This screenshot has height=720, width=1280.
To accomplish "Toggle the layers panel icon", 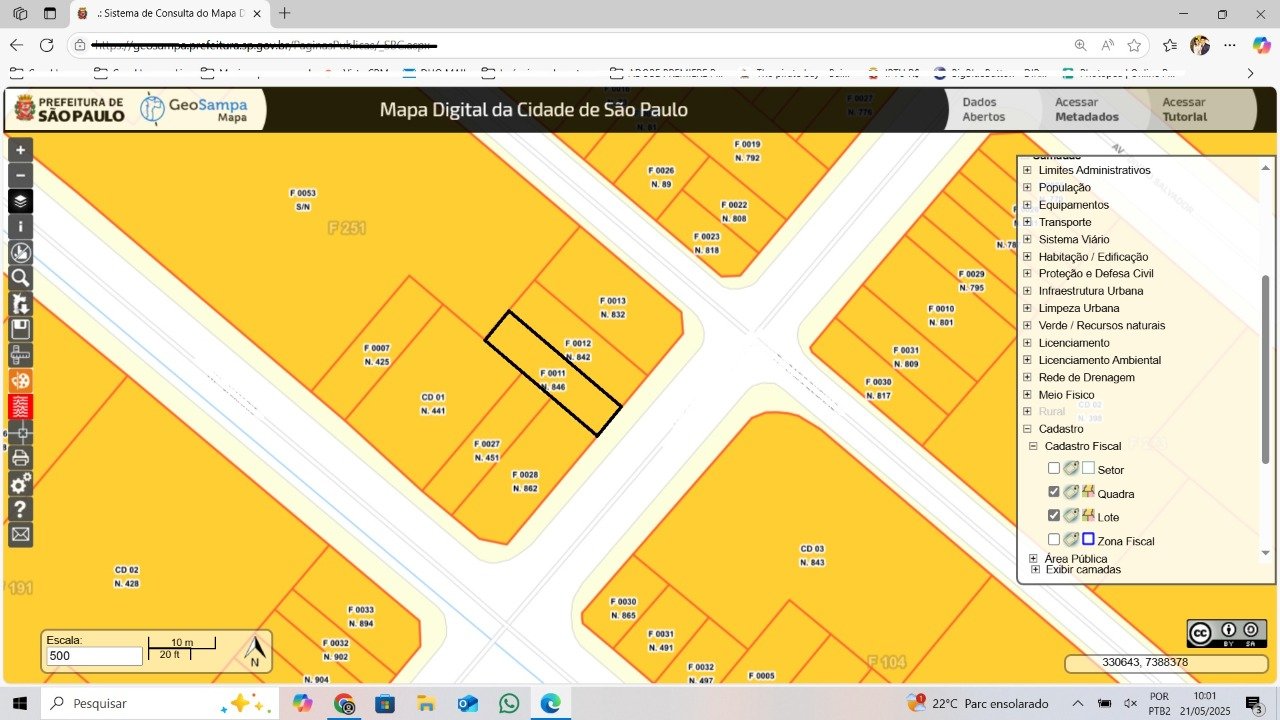I will pos(20,201).
